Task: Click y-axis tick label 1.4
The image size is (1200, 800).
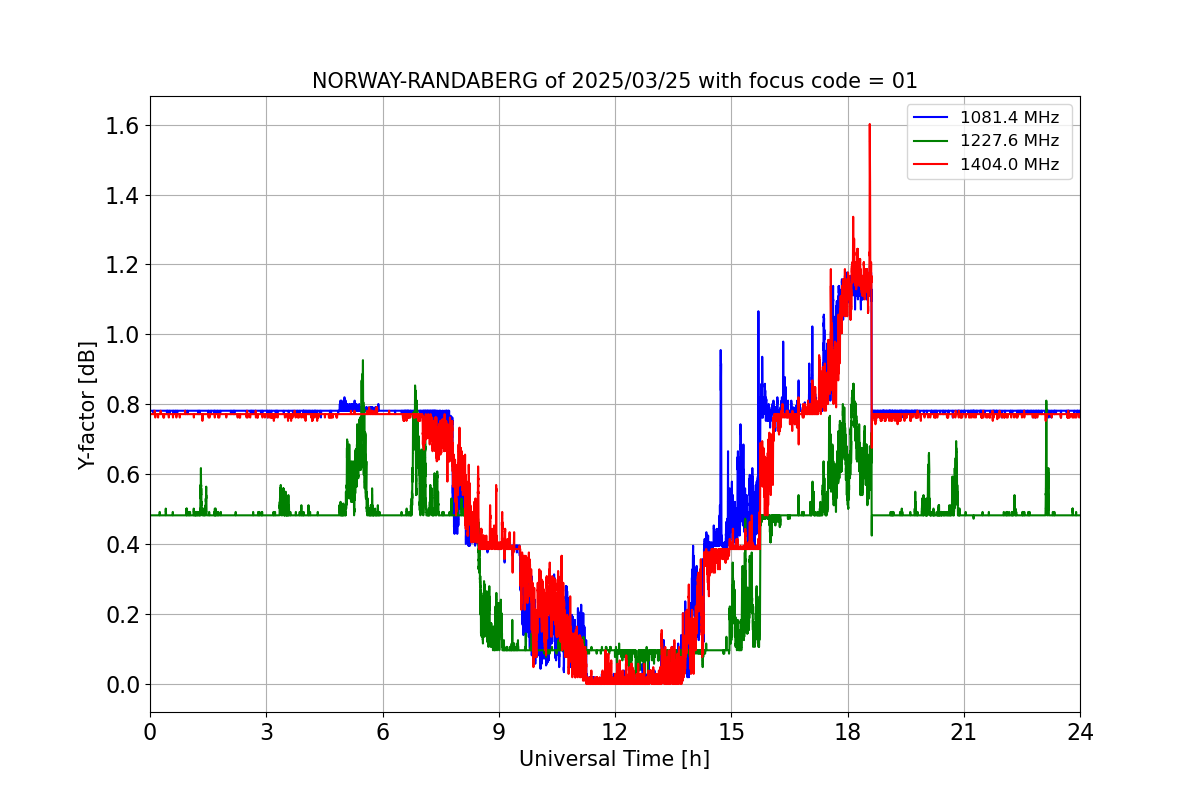Action: click(x=123, y=195)
